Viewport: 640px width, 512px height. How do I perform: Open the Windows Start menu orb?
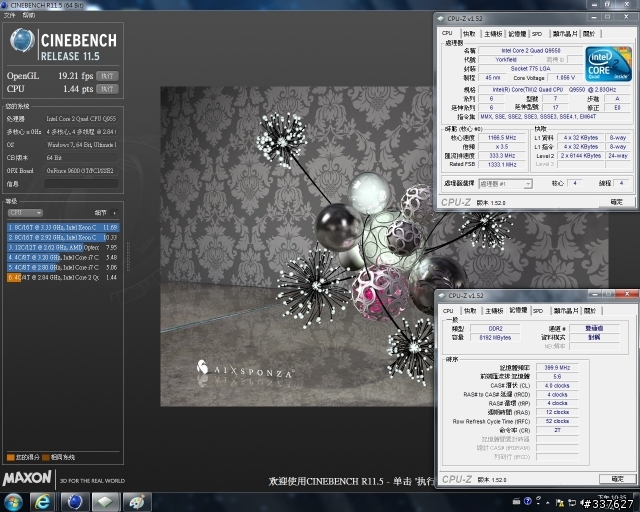[x=13, y=502]
